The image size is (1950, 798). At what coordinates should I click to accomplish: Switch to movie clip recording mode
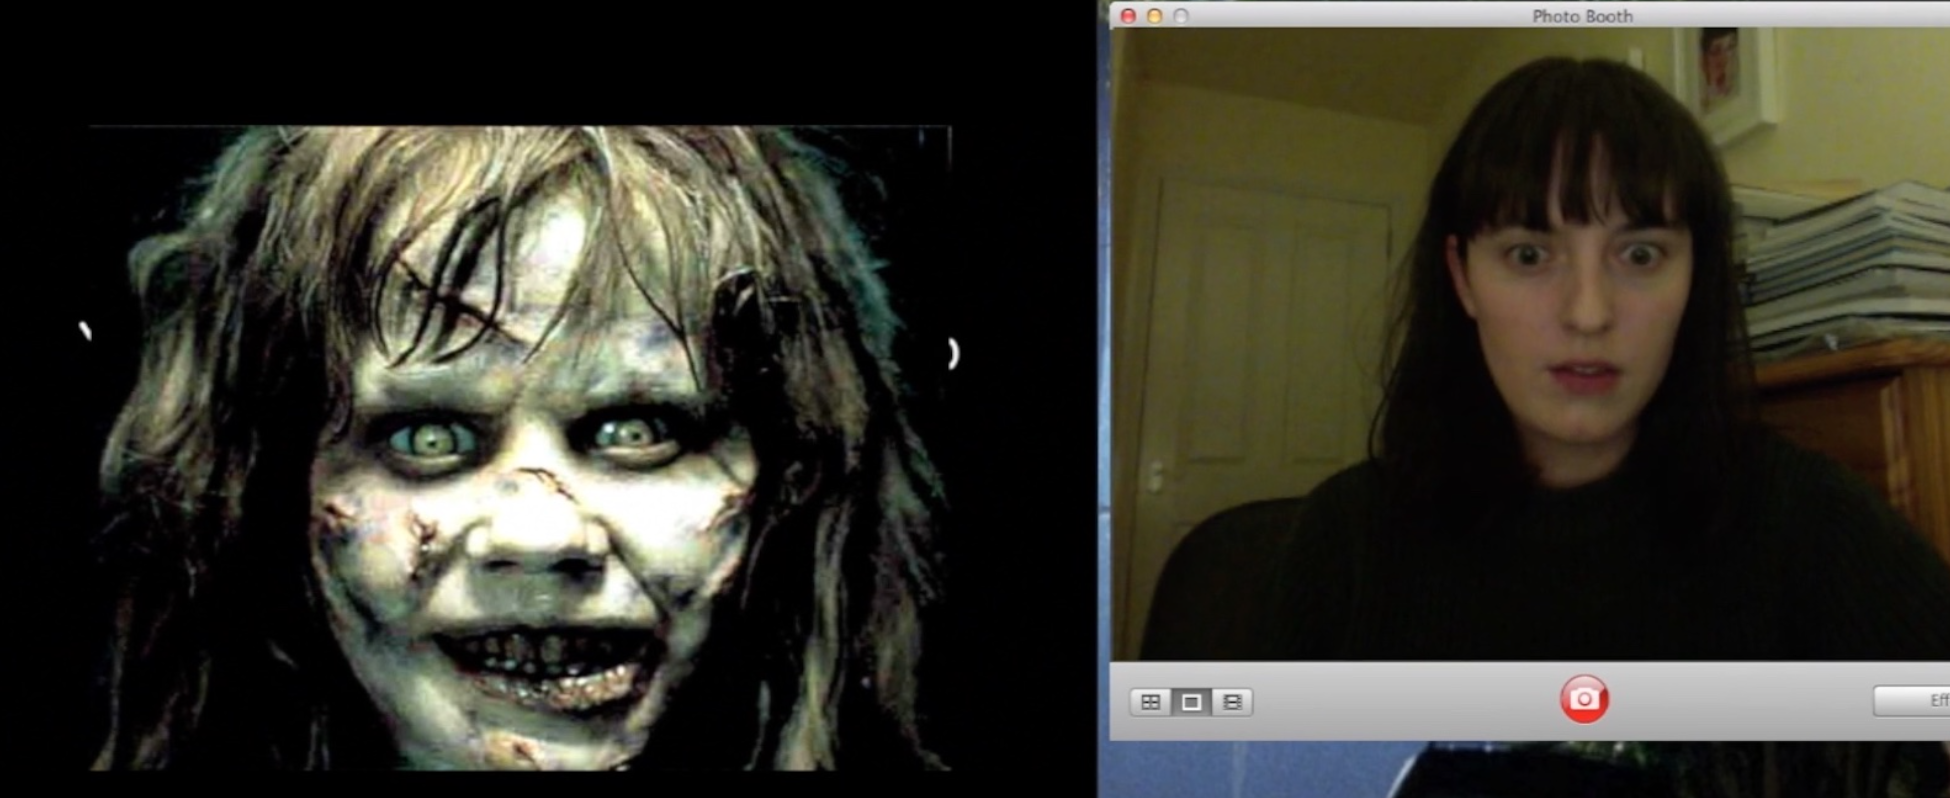1232,702
